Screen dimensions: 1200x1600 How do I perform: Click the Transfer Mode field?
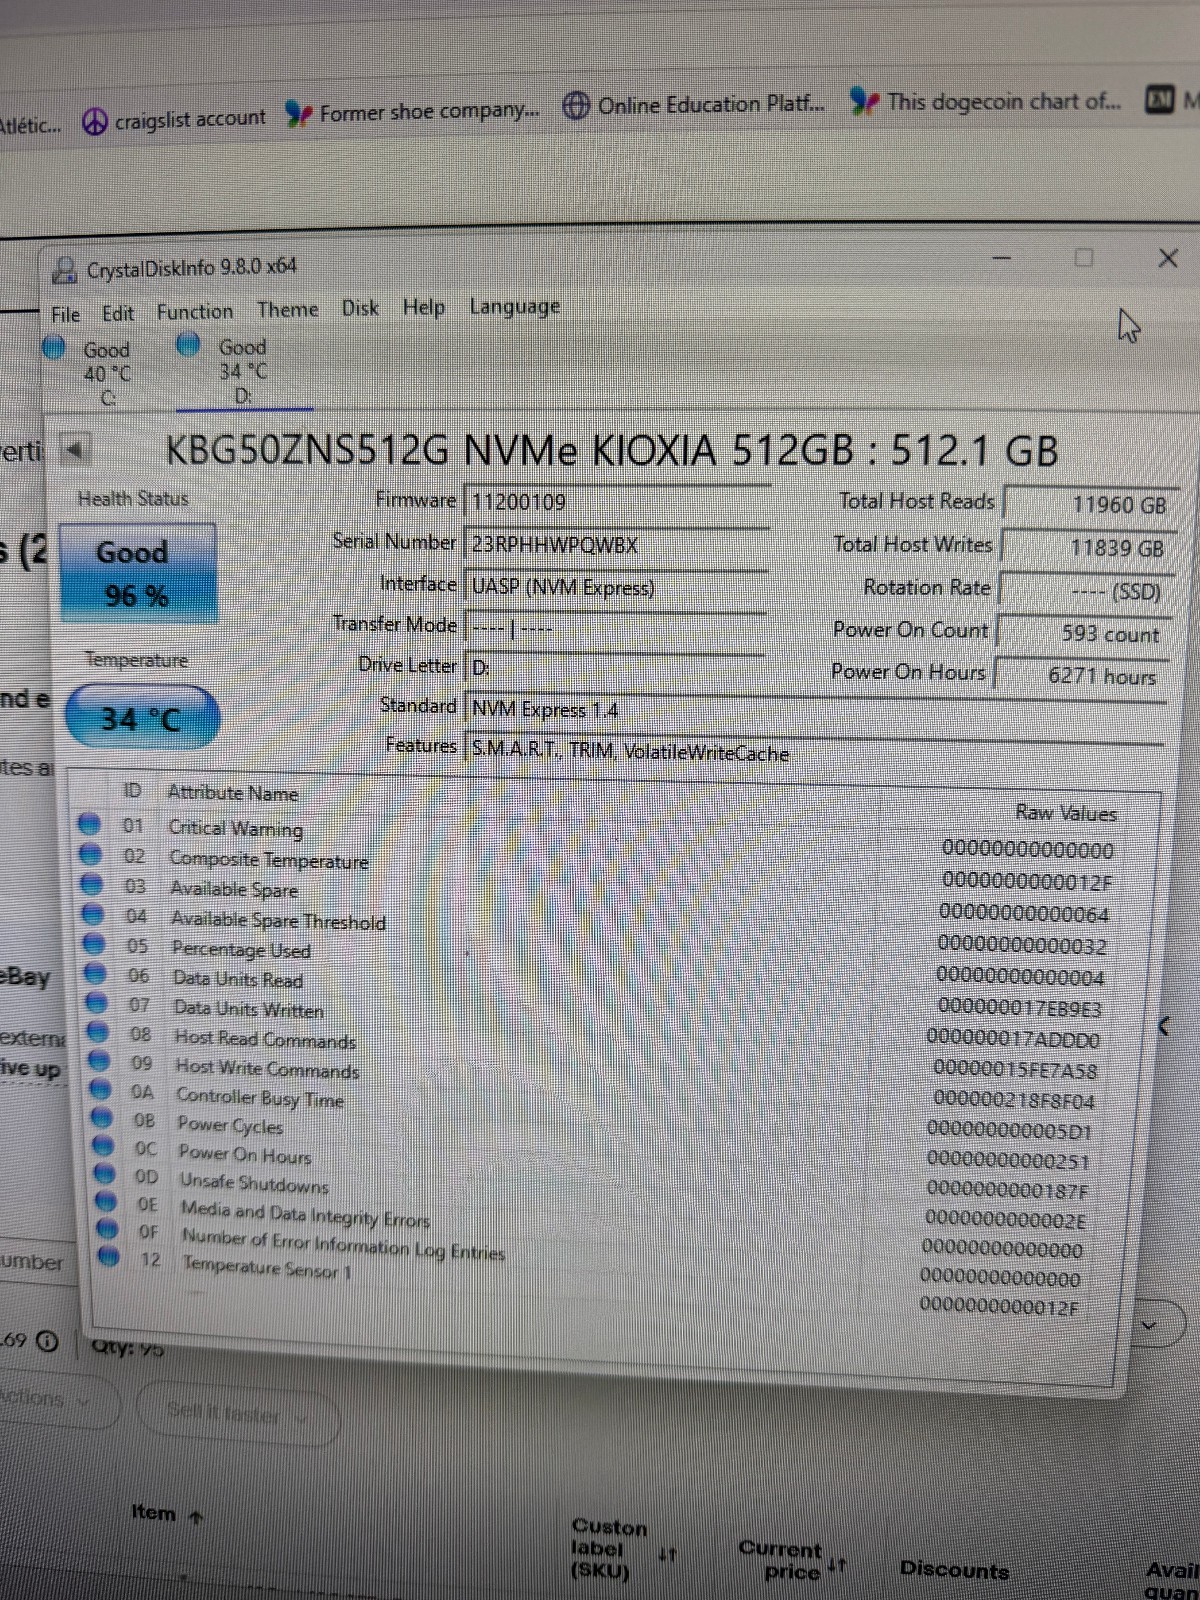pyautogui.click(x=615, y=628)
